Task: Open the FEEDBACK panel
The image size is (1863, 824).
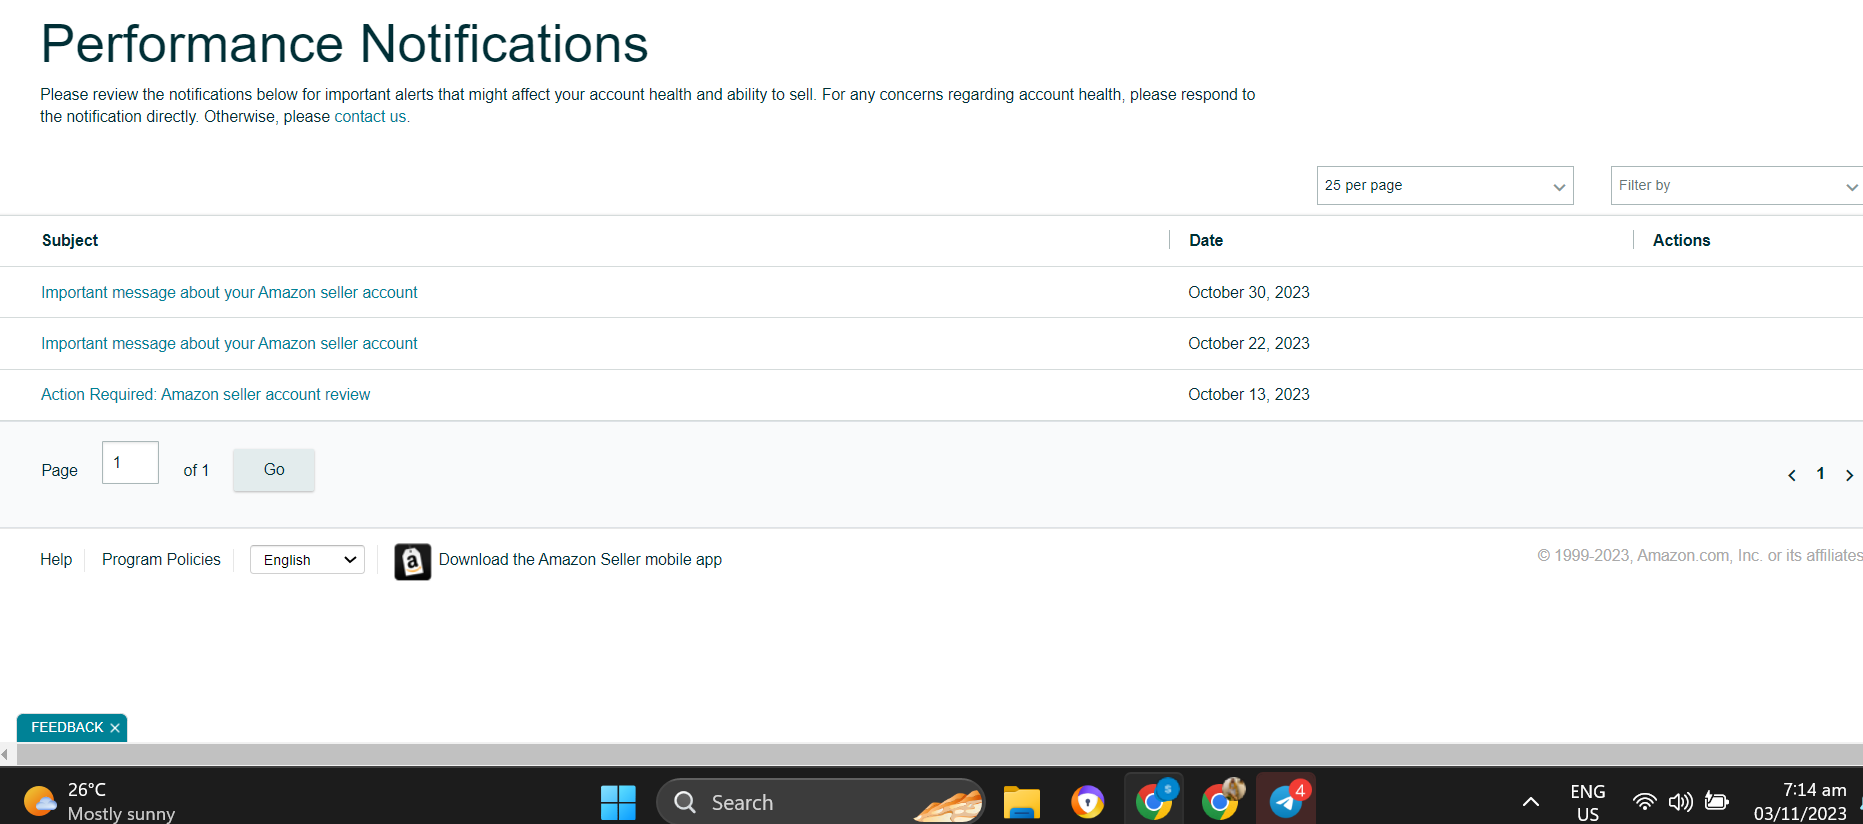Action: click(x=67, y=728)
